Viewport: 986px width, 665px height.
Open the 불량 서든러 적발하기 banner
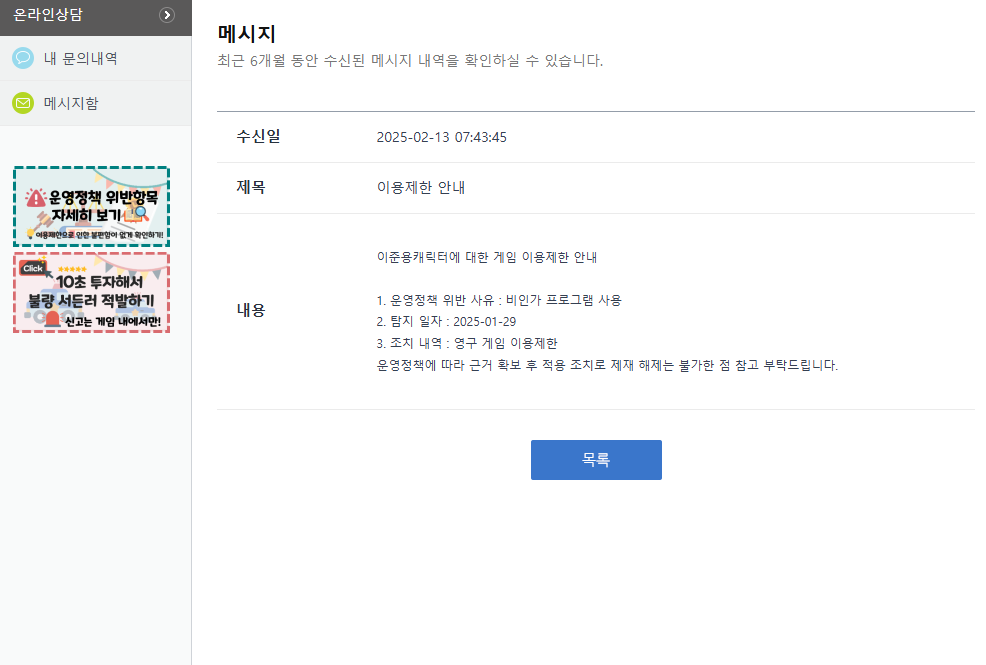[91, 292]
